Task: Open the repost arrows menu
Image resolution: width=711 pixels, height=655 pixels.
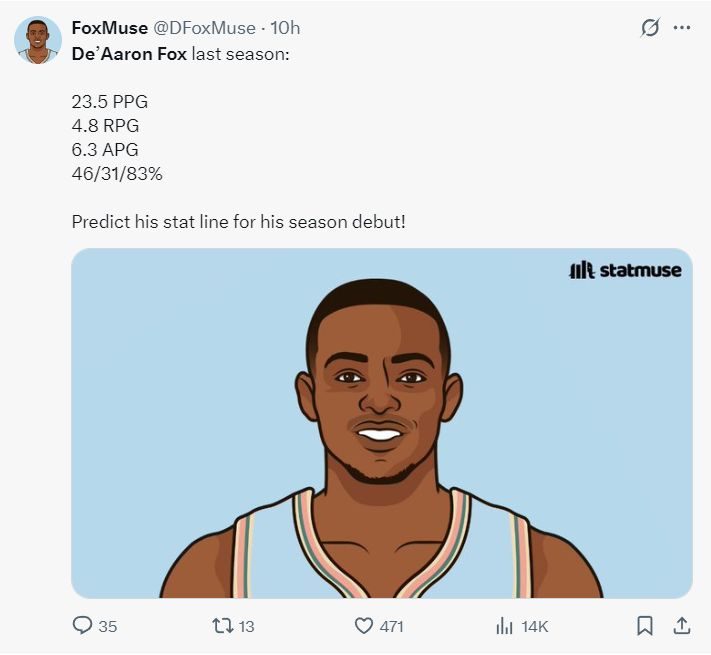Action: pyautogui.click(x=223, y=626)
